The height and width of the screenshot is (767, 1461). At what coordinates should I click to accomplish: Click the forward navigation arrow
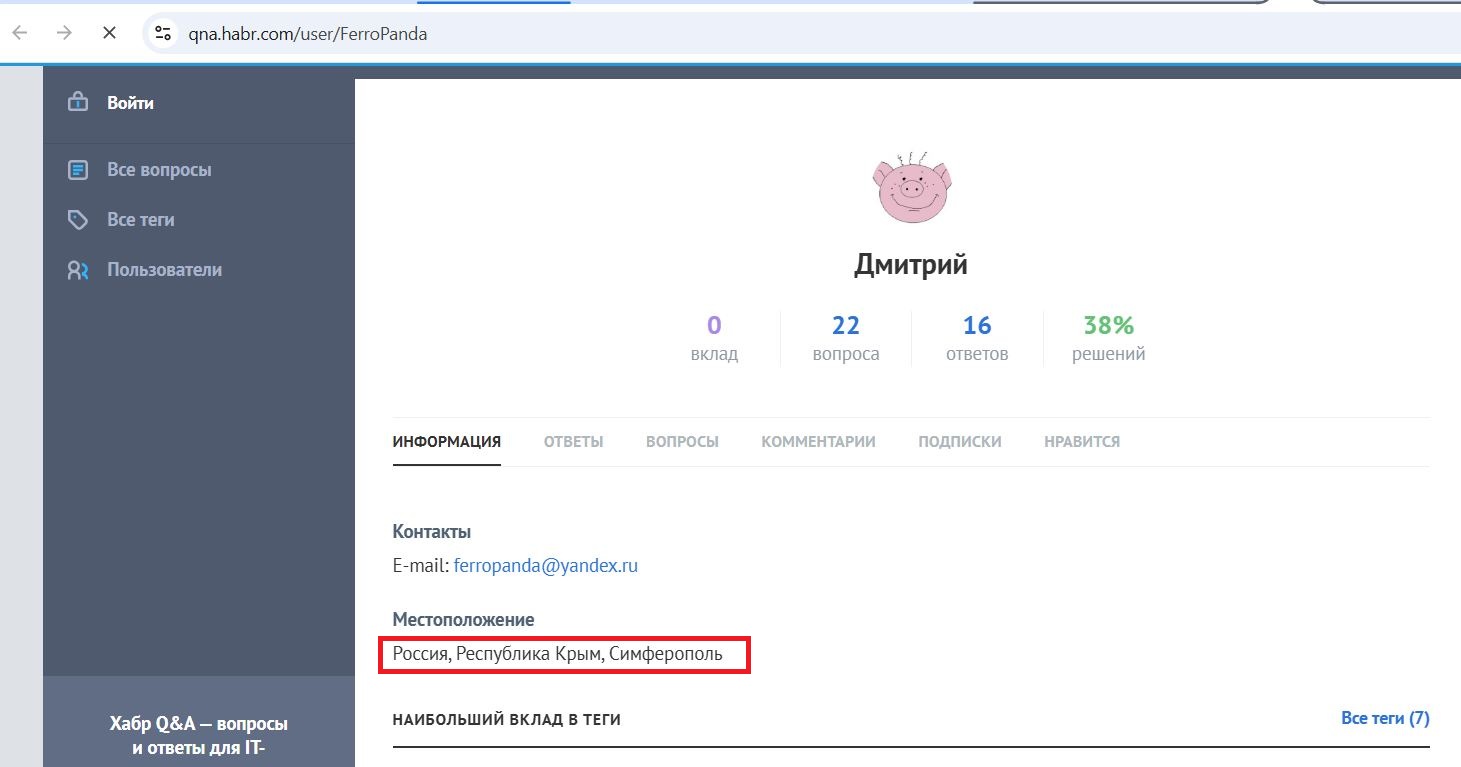(x=63, y=33)
